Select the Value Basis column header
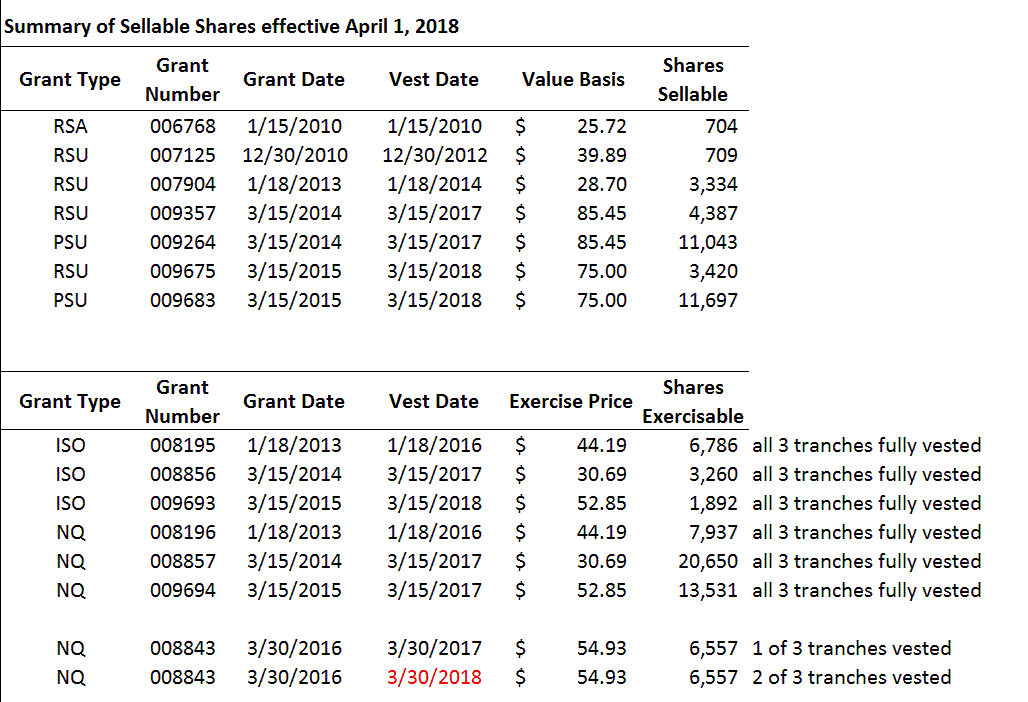The image size is (1028, 702). [573, 80]
